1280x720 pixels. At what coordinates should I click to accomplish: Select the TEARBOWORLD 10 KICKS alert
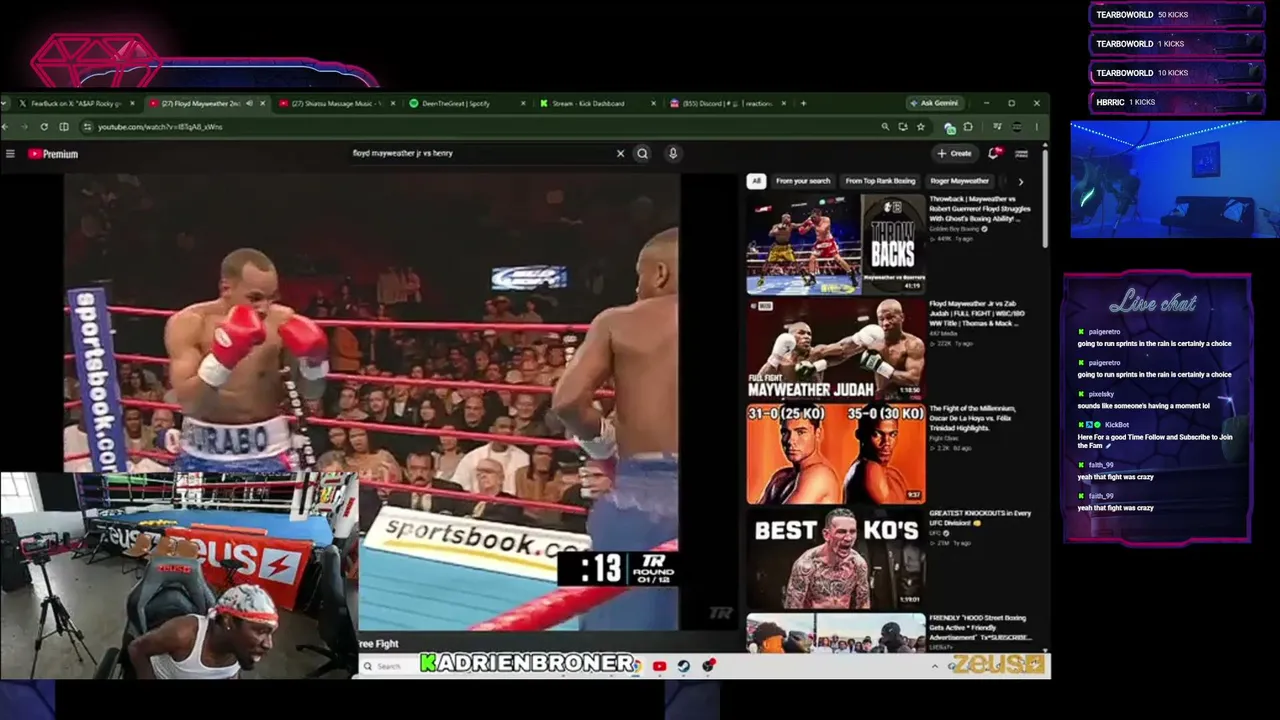click(1176, 73)
